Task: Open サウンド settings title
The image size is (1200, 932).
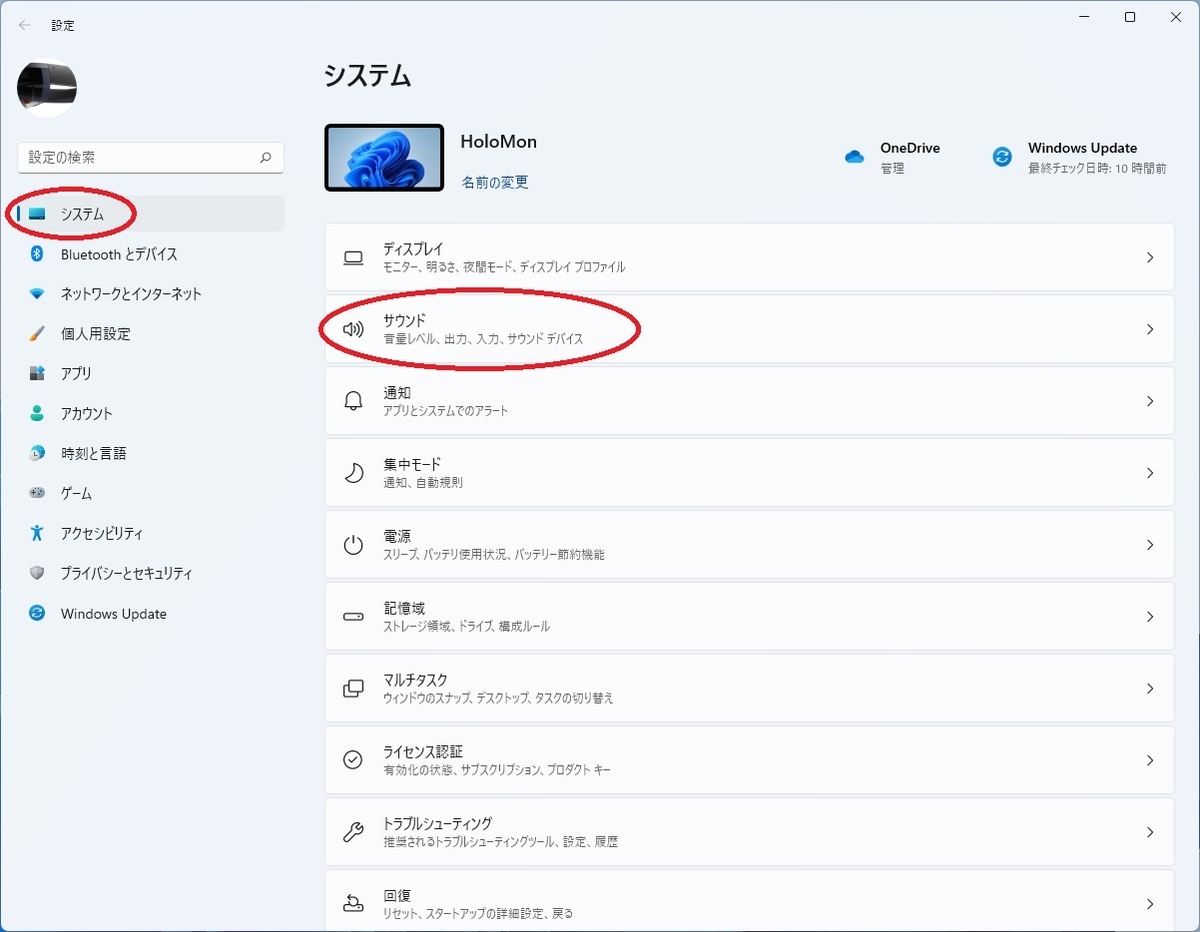Action: point(404,320)
